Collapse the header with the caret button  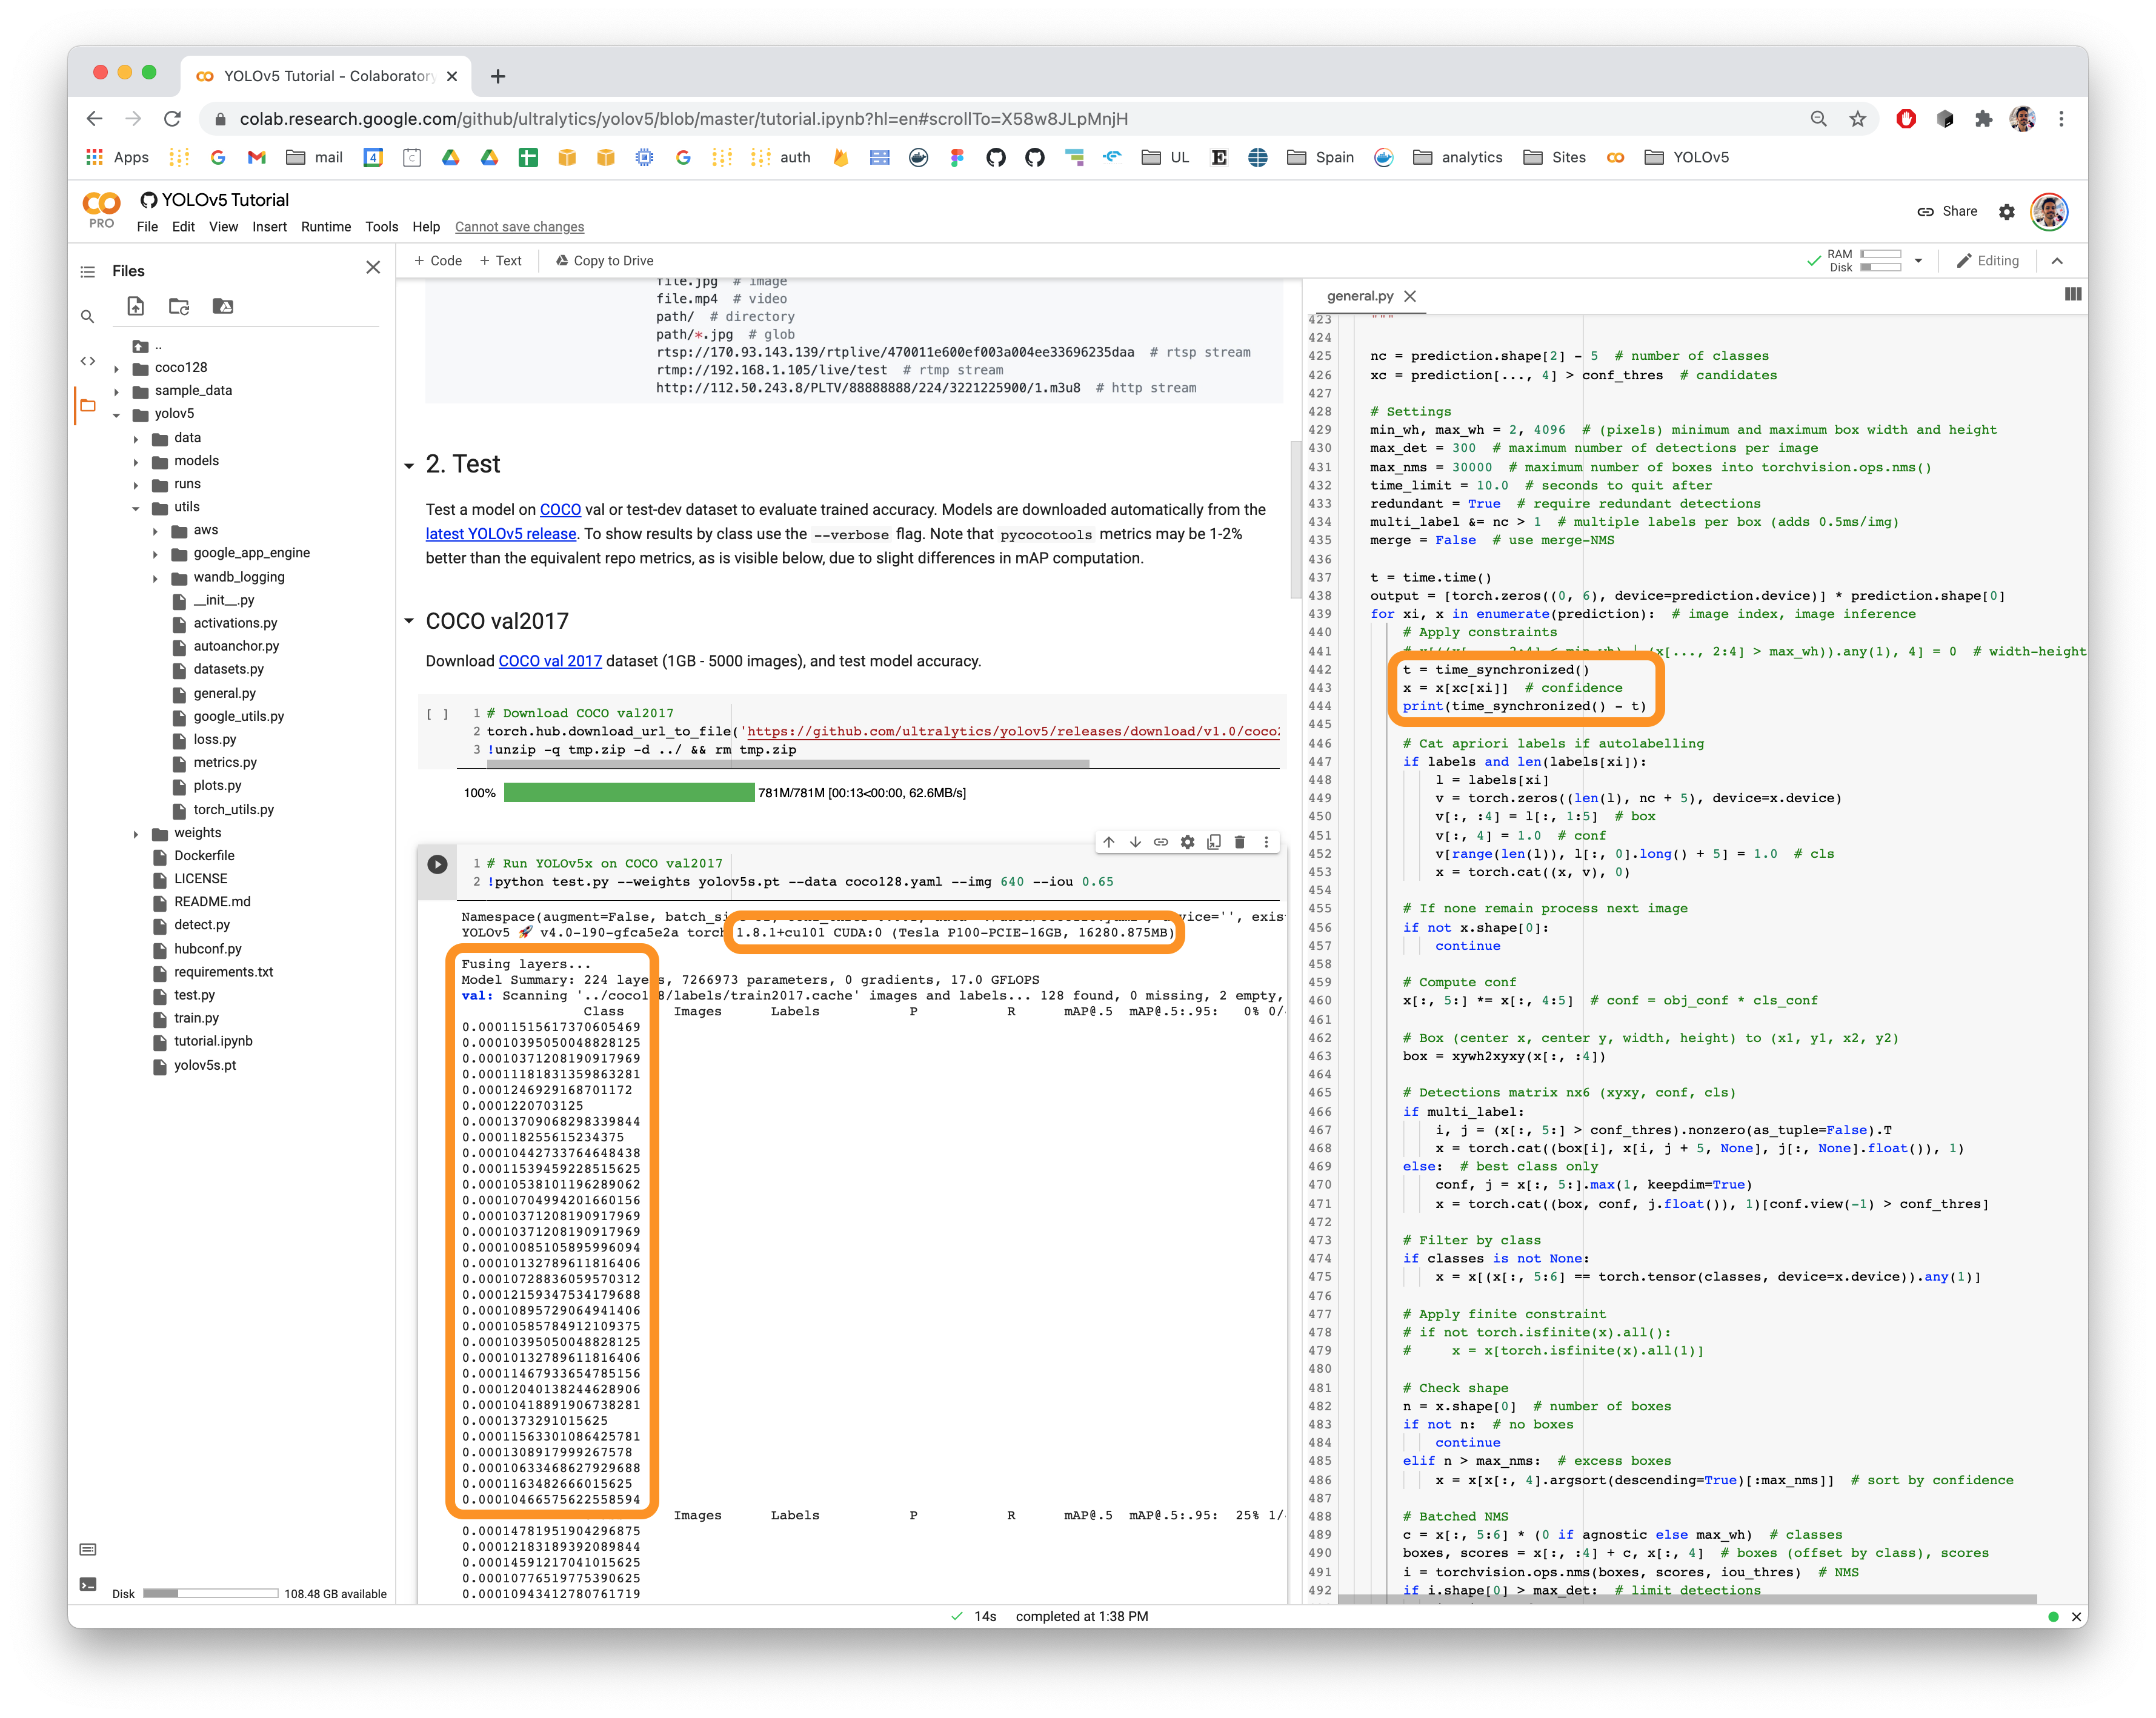coord(2057,261)
